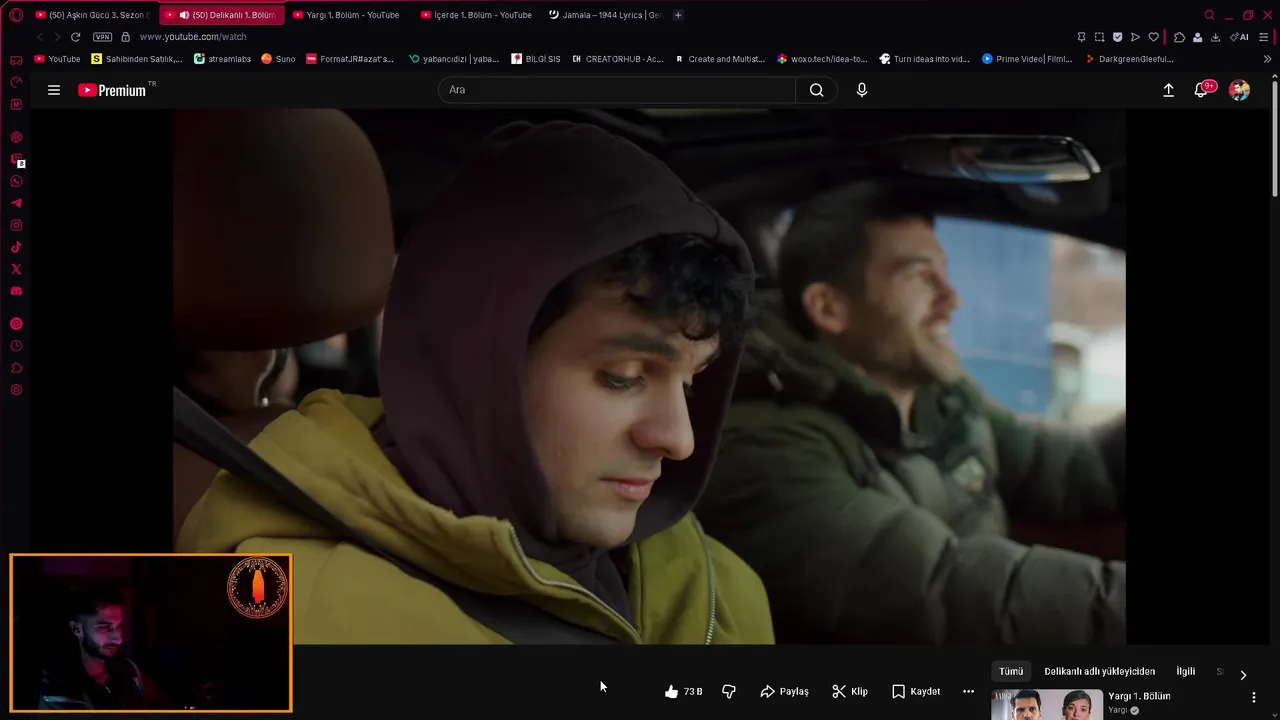Open Twitch from the sidebar

coord(16,159)
